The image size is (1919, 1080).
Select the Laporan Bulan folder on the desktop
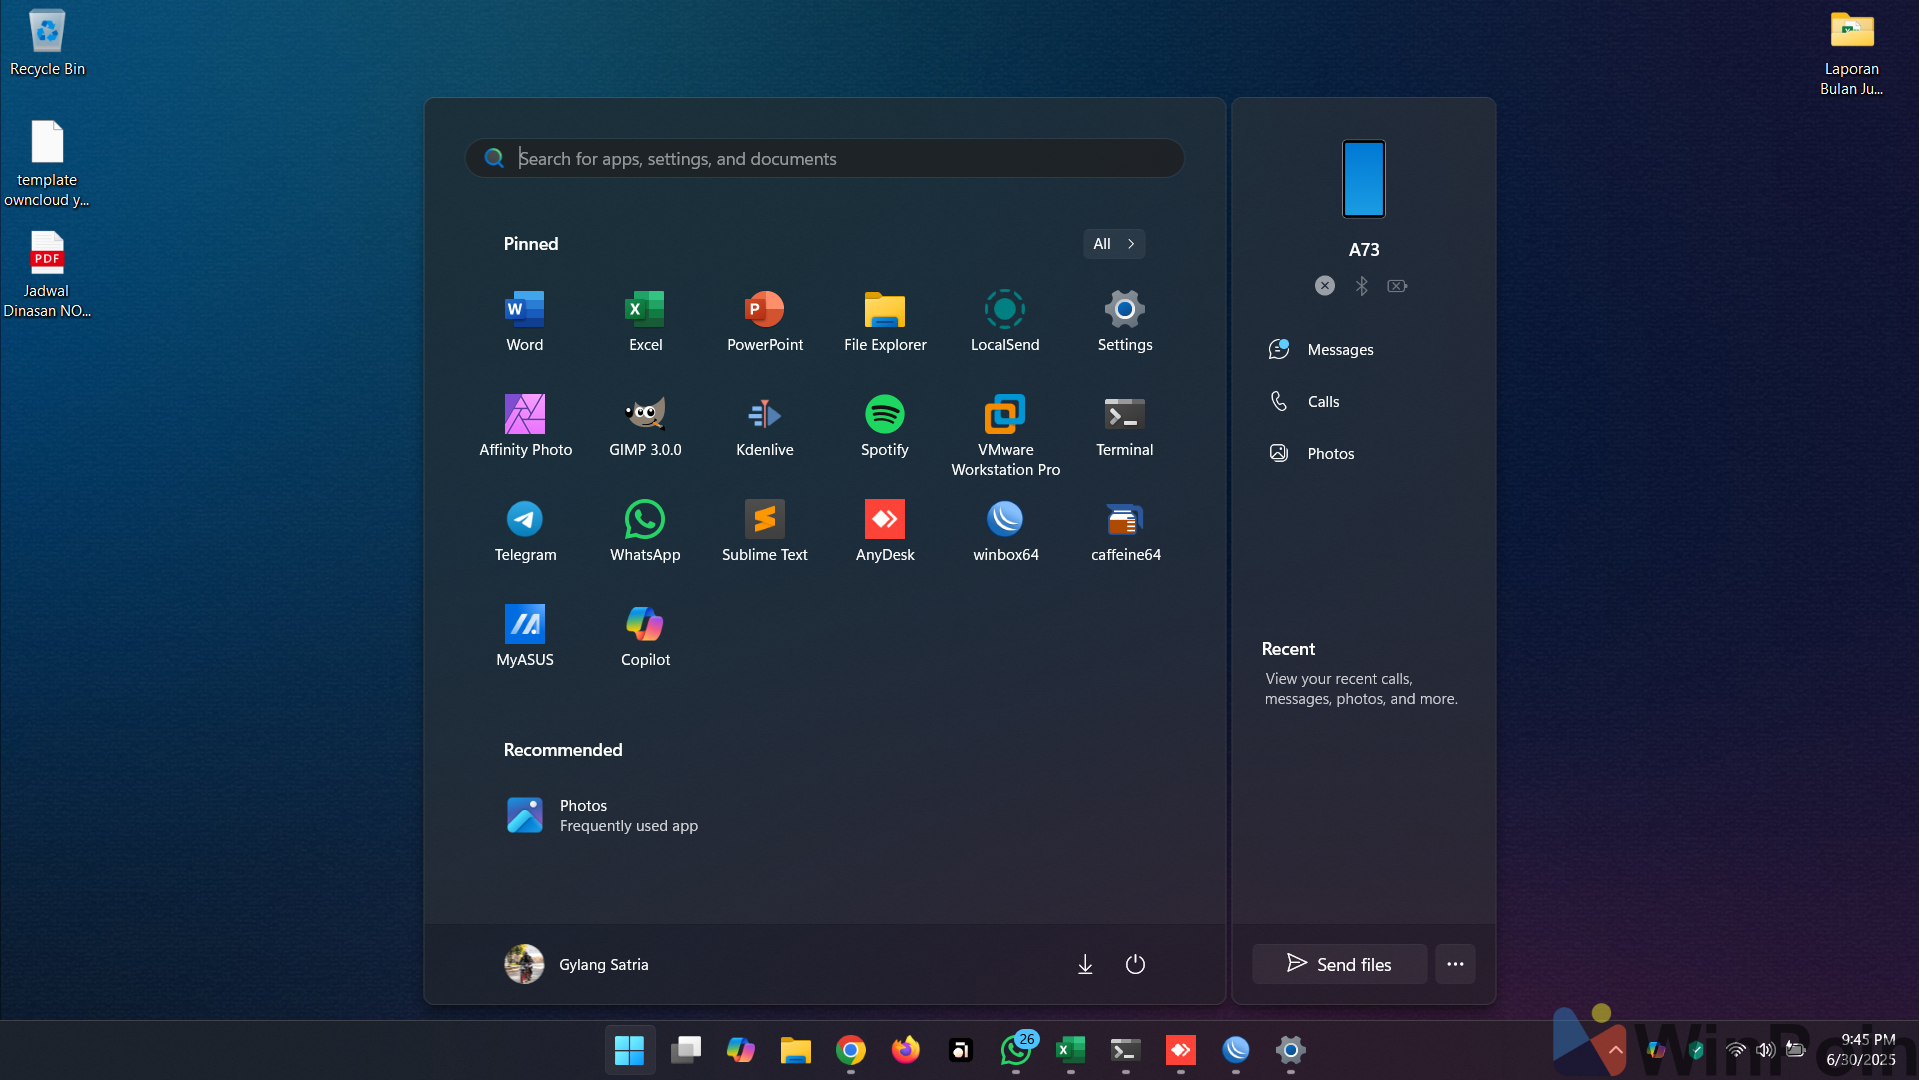[1851, 53]
